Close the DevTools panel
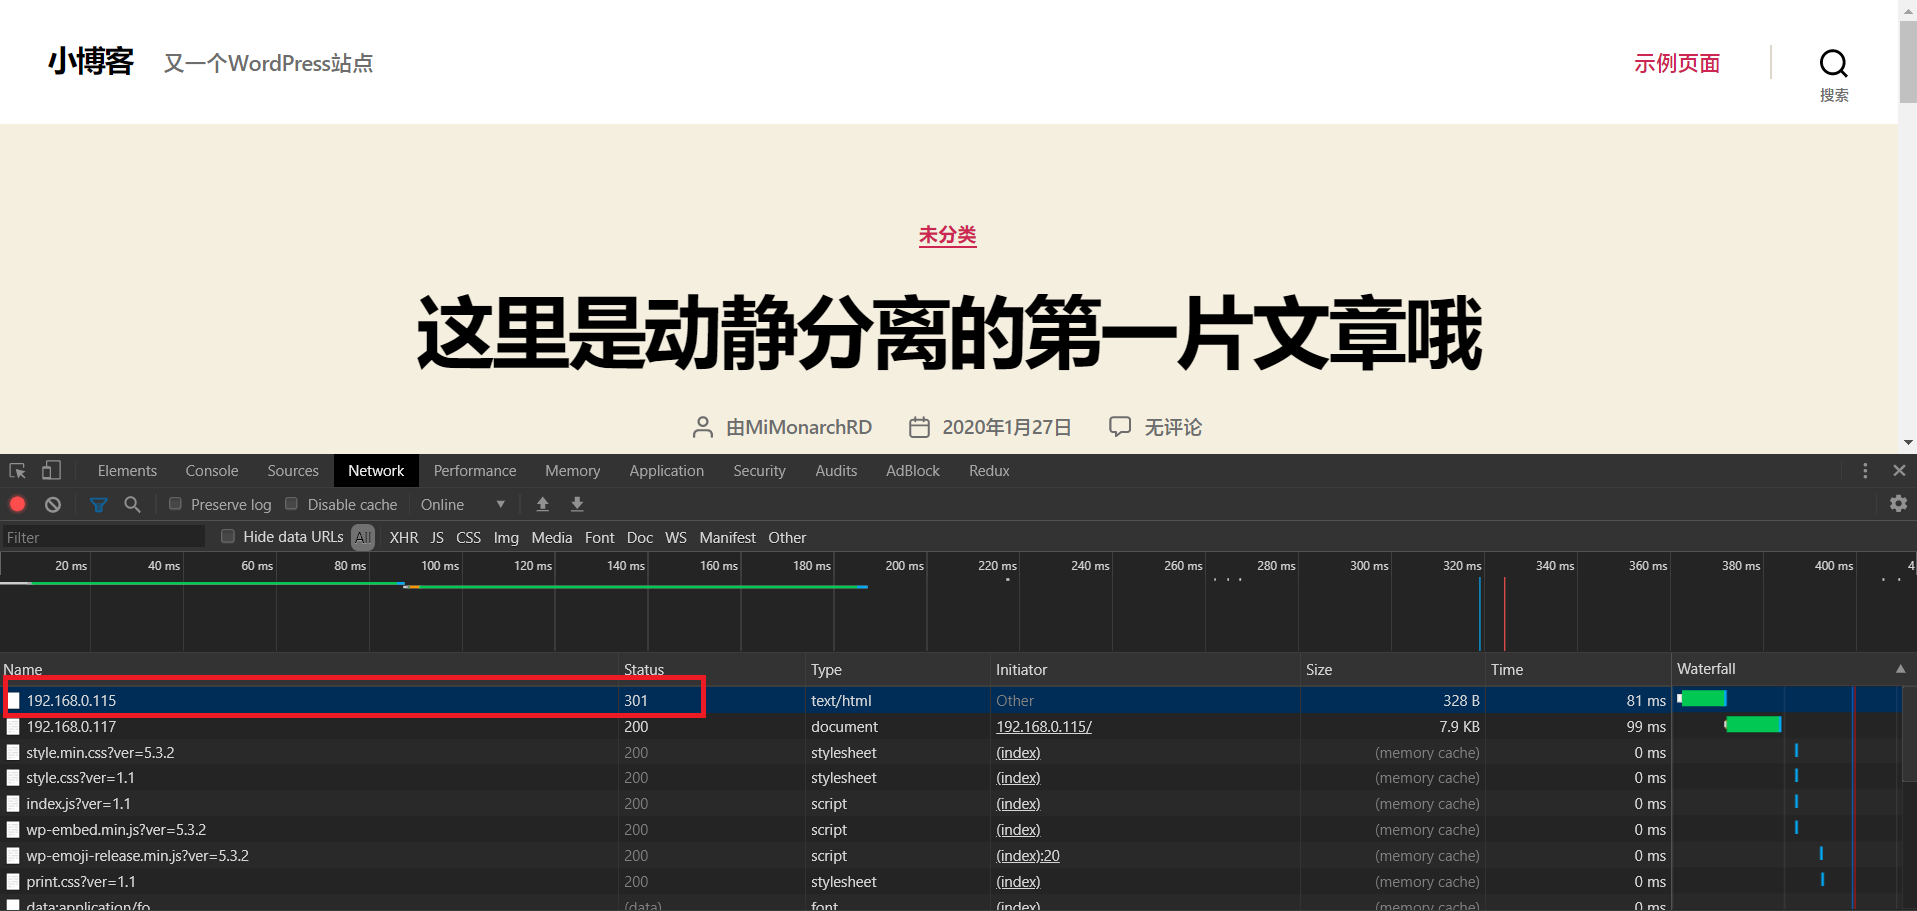The height and width of the screenshot is (911, 1917). pos(1899,470)
